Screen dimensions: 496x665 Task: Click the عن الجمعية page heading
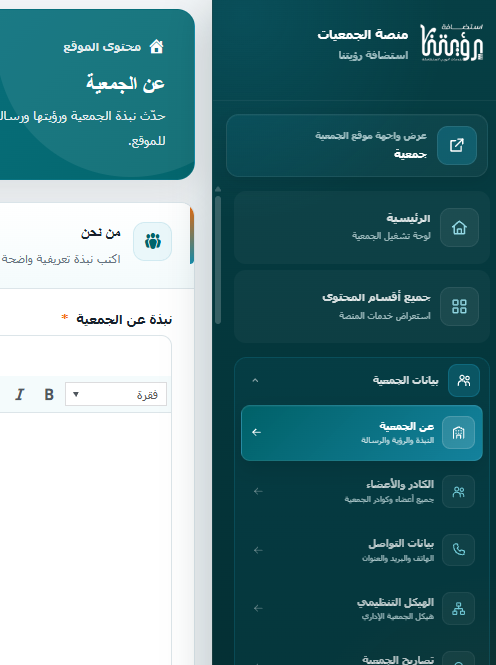point(125,83)
